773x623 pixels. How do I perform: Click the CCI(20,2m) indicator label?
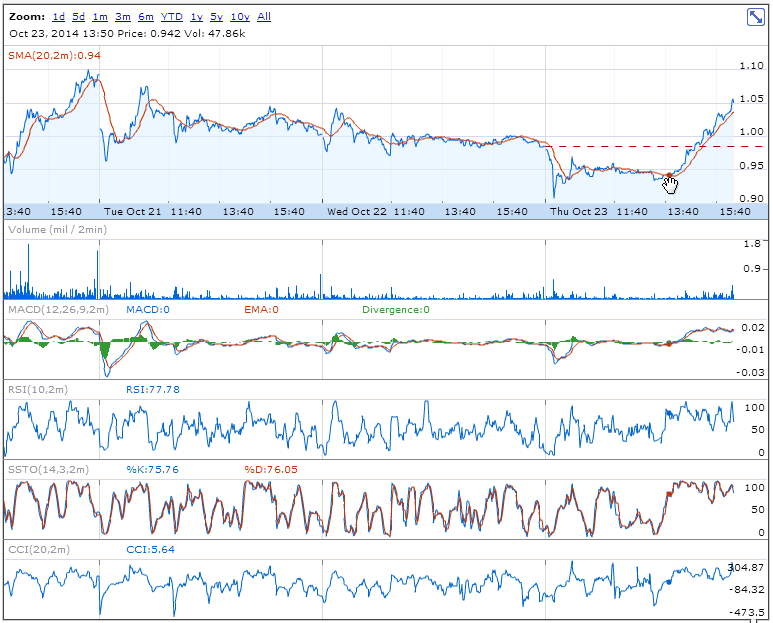(39, 549)
